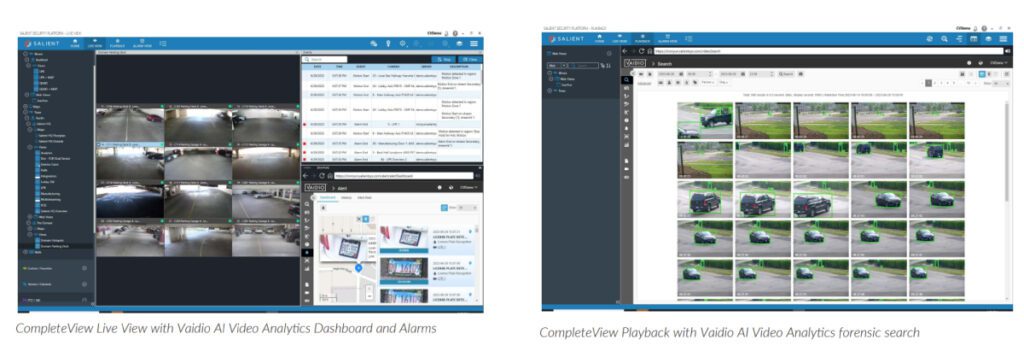This screenshot has height=363, width=1024.
Task: Click notification bell in Playback window title bar
Action: pyautogui.click(x=975, y=29)
